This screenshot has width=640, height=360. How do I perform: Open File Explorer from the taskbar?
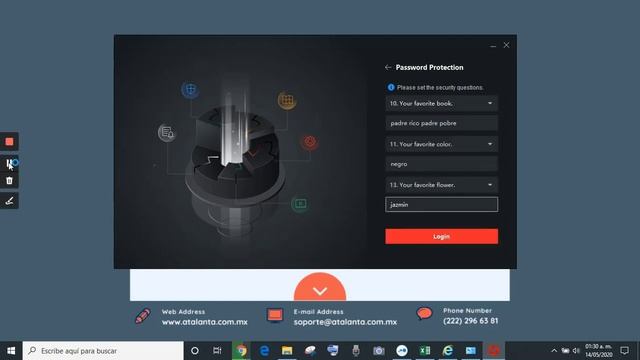point(287,351)
